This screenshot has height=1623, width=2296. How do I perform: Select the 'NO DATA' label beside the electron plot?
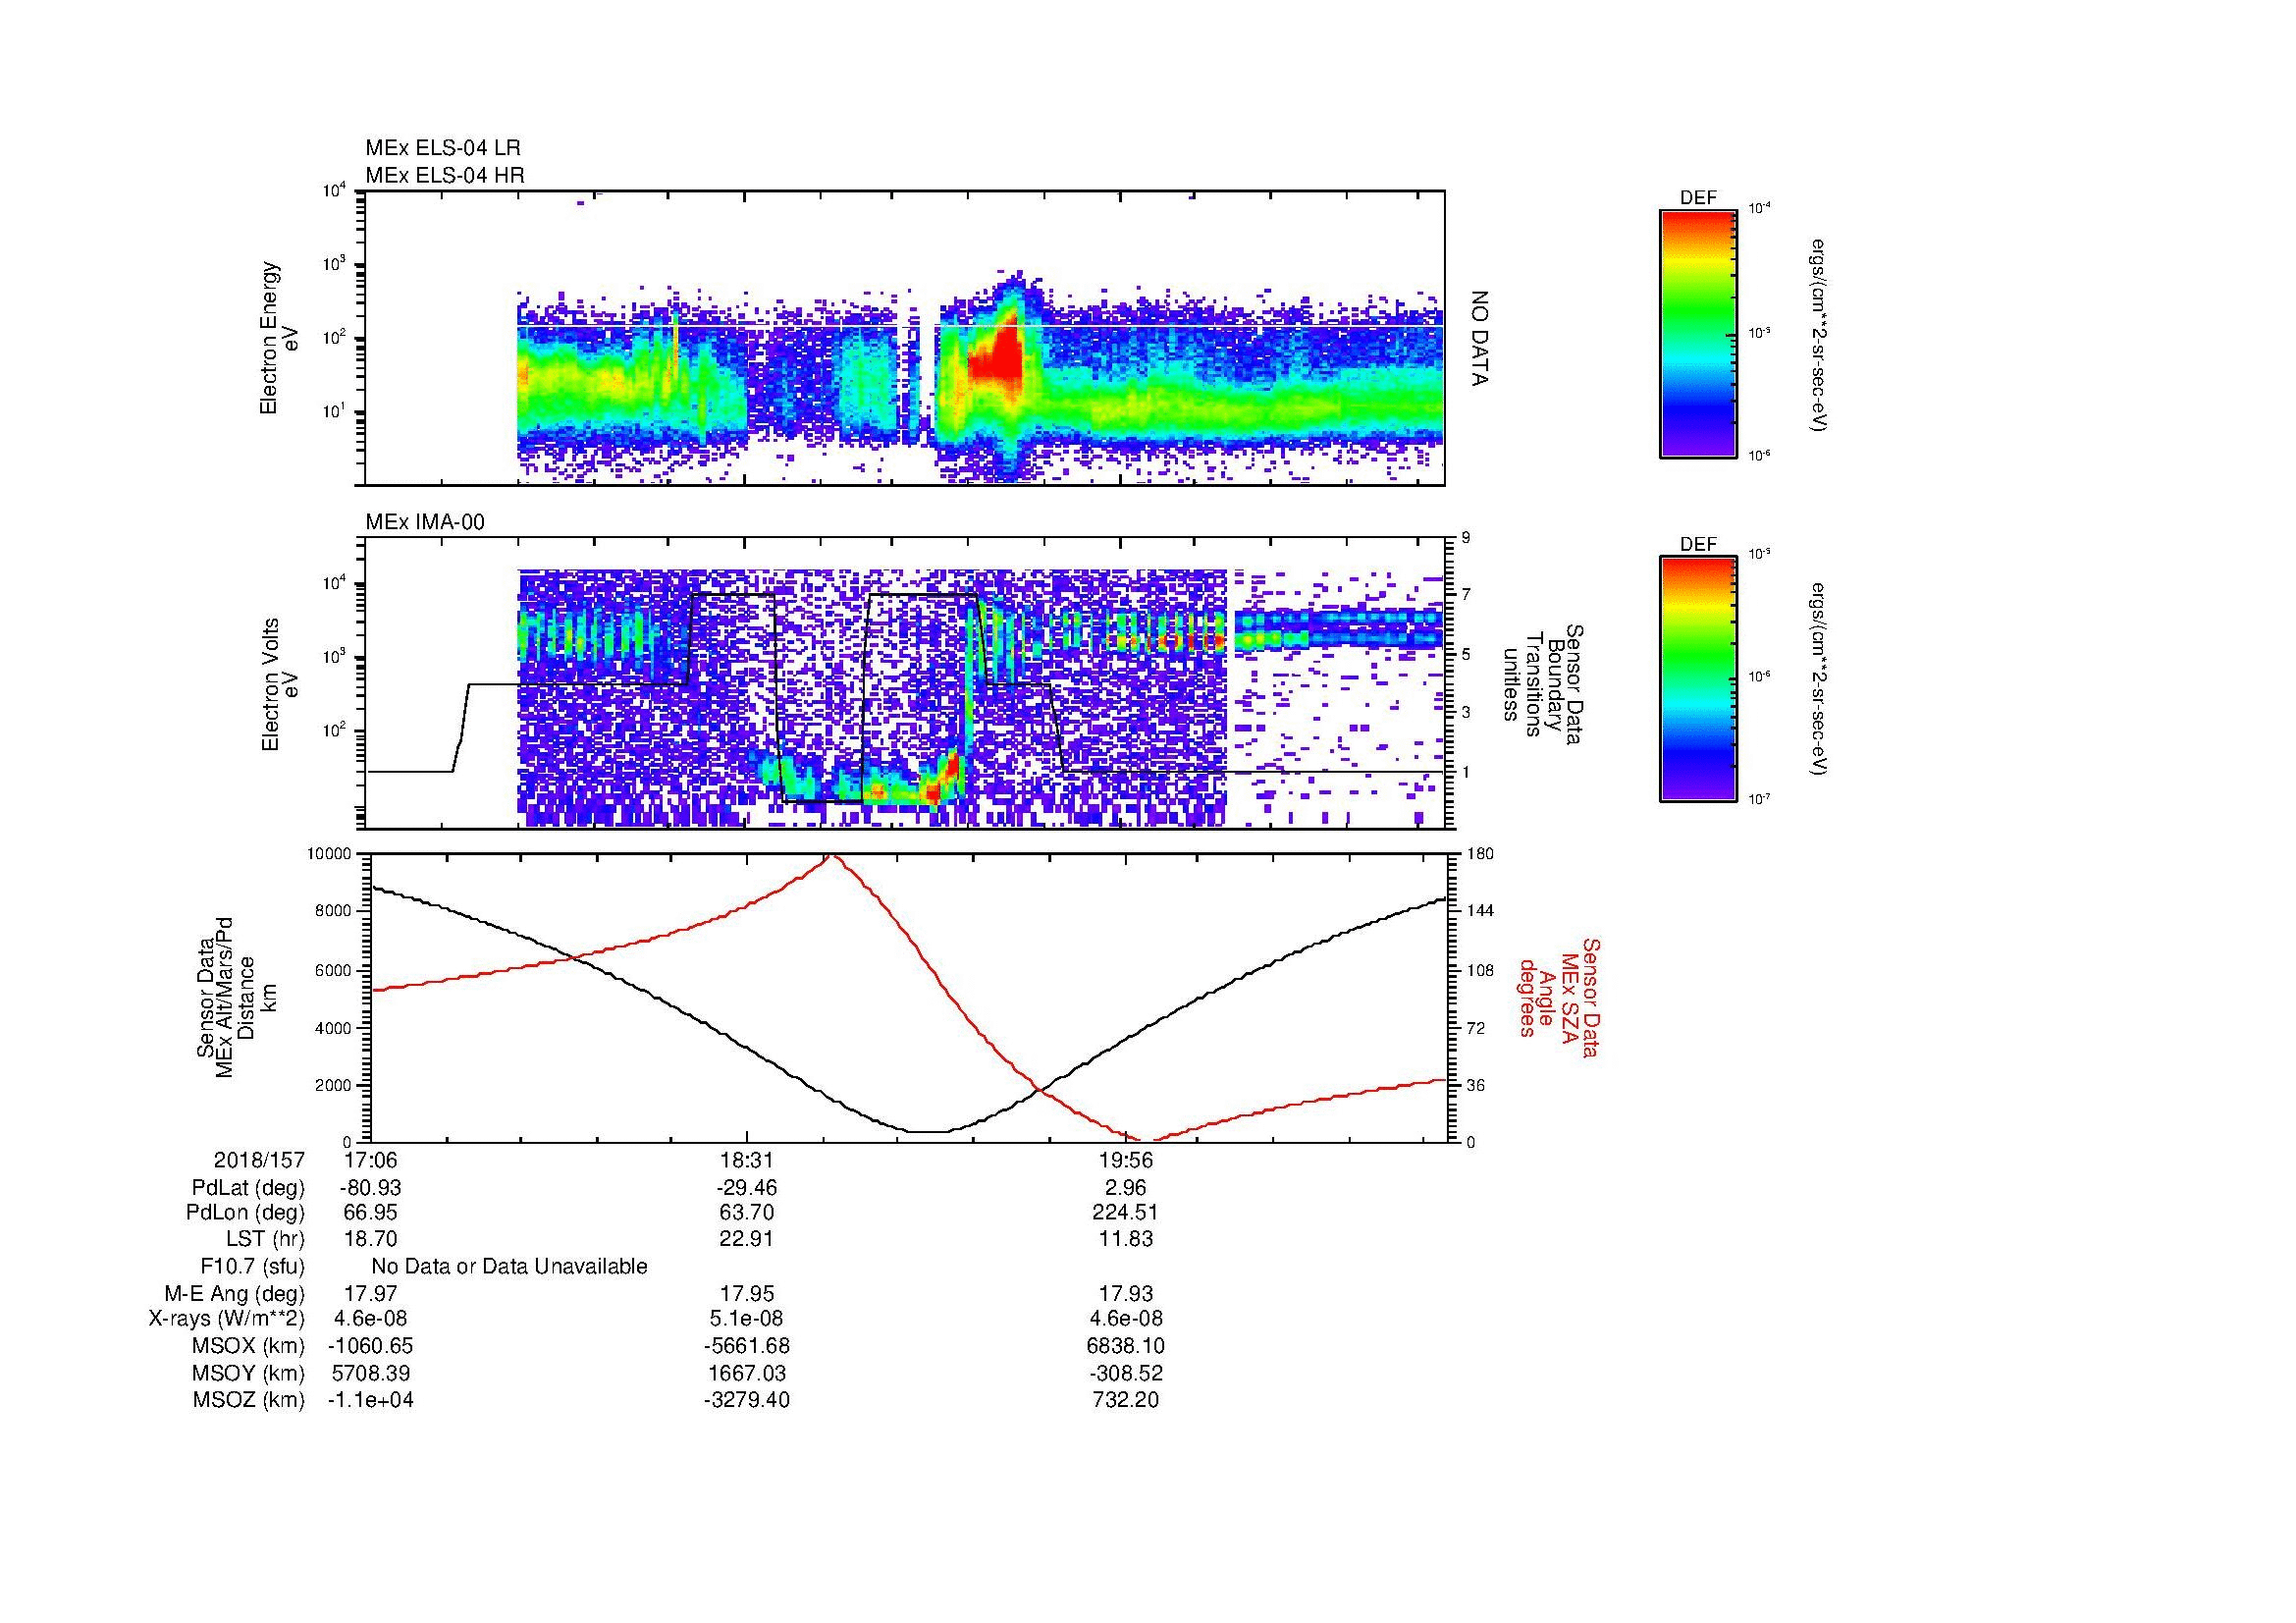(x=1481, y=340)
